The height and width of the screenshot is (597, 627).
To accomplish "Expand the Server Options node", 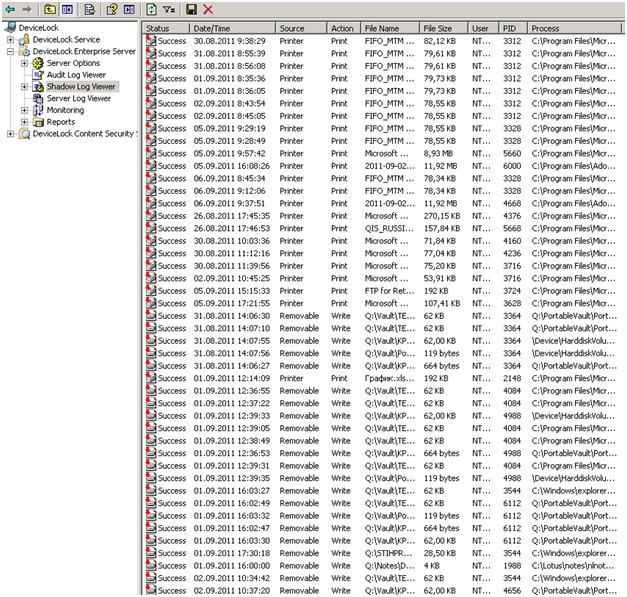I will 24,63.
